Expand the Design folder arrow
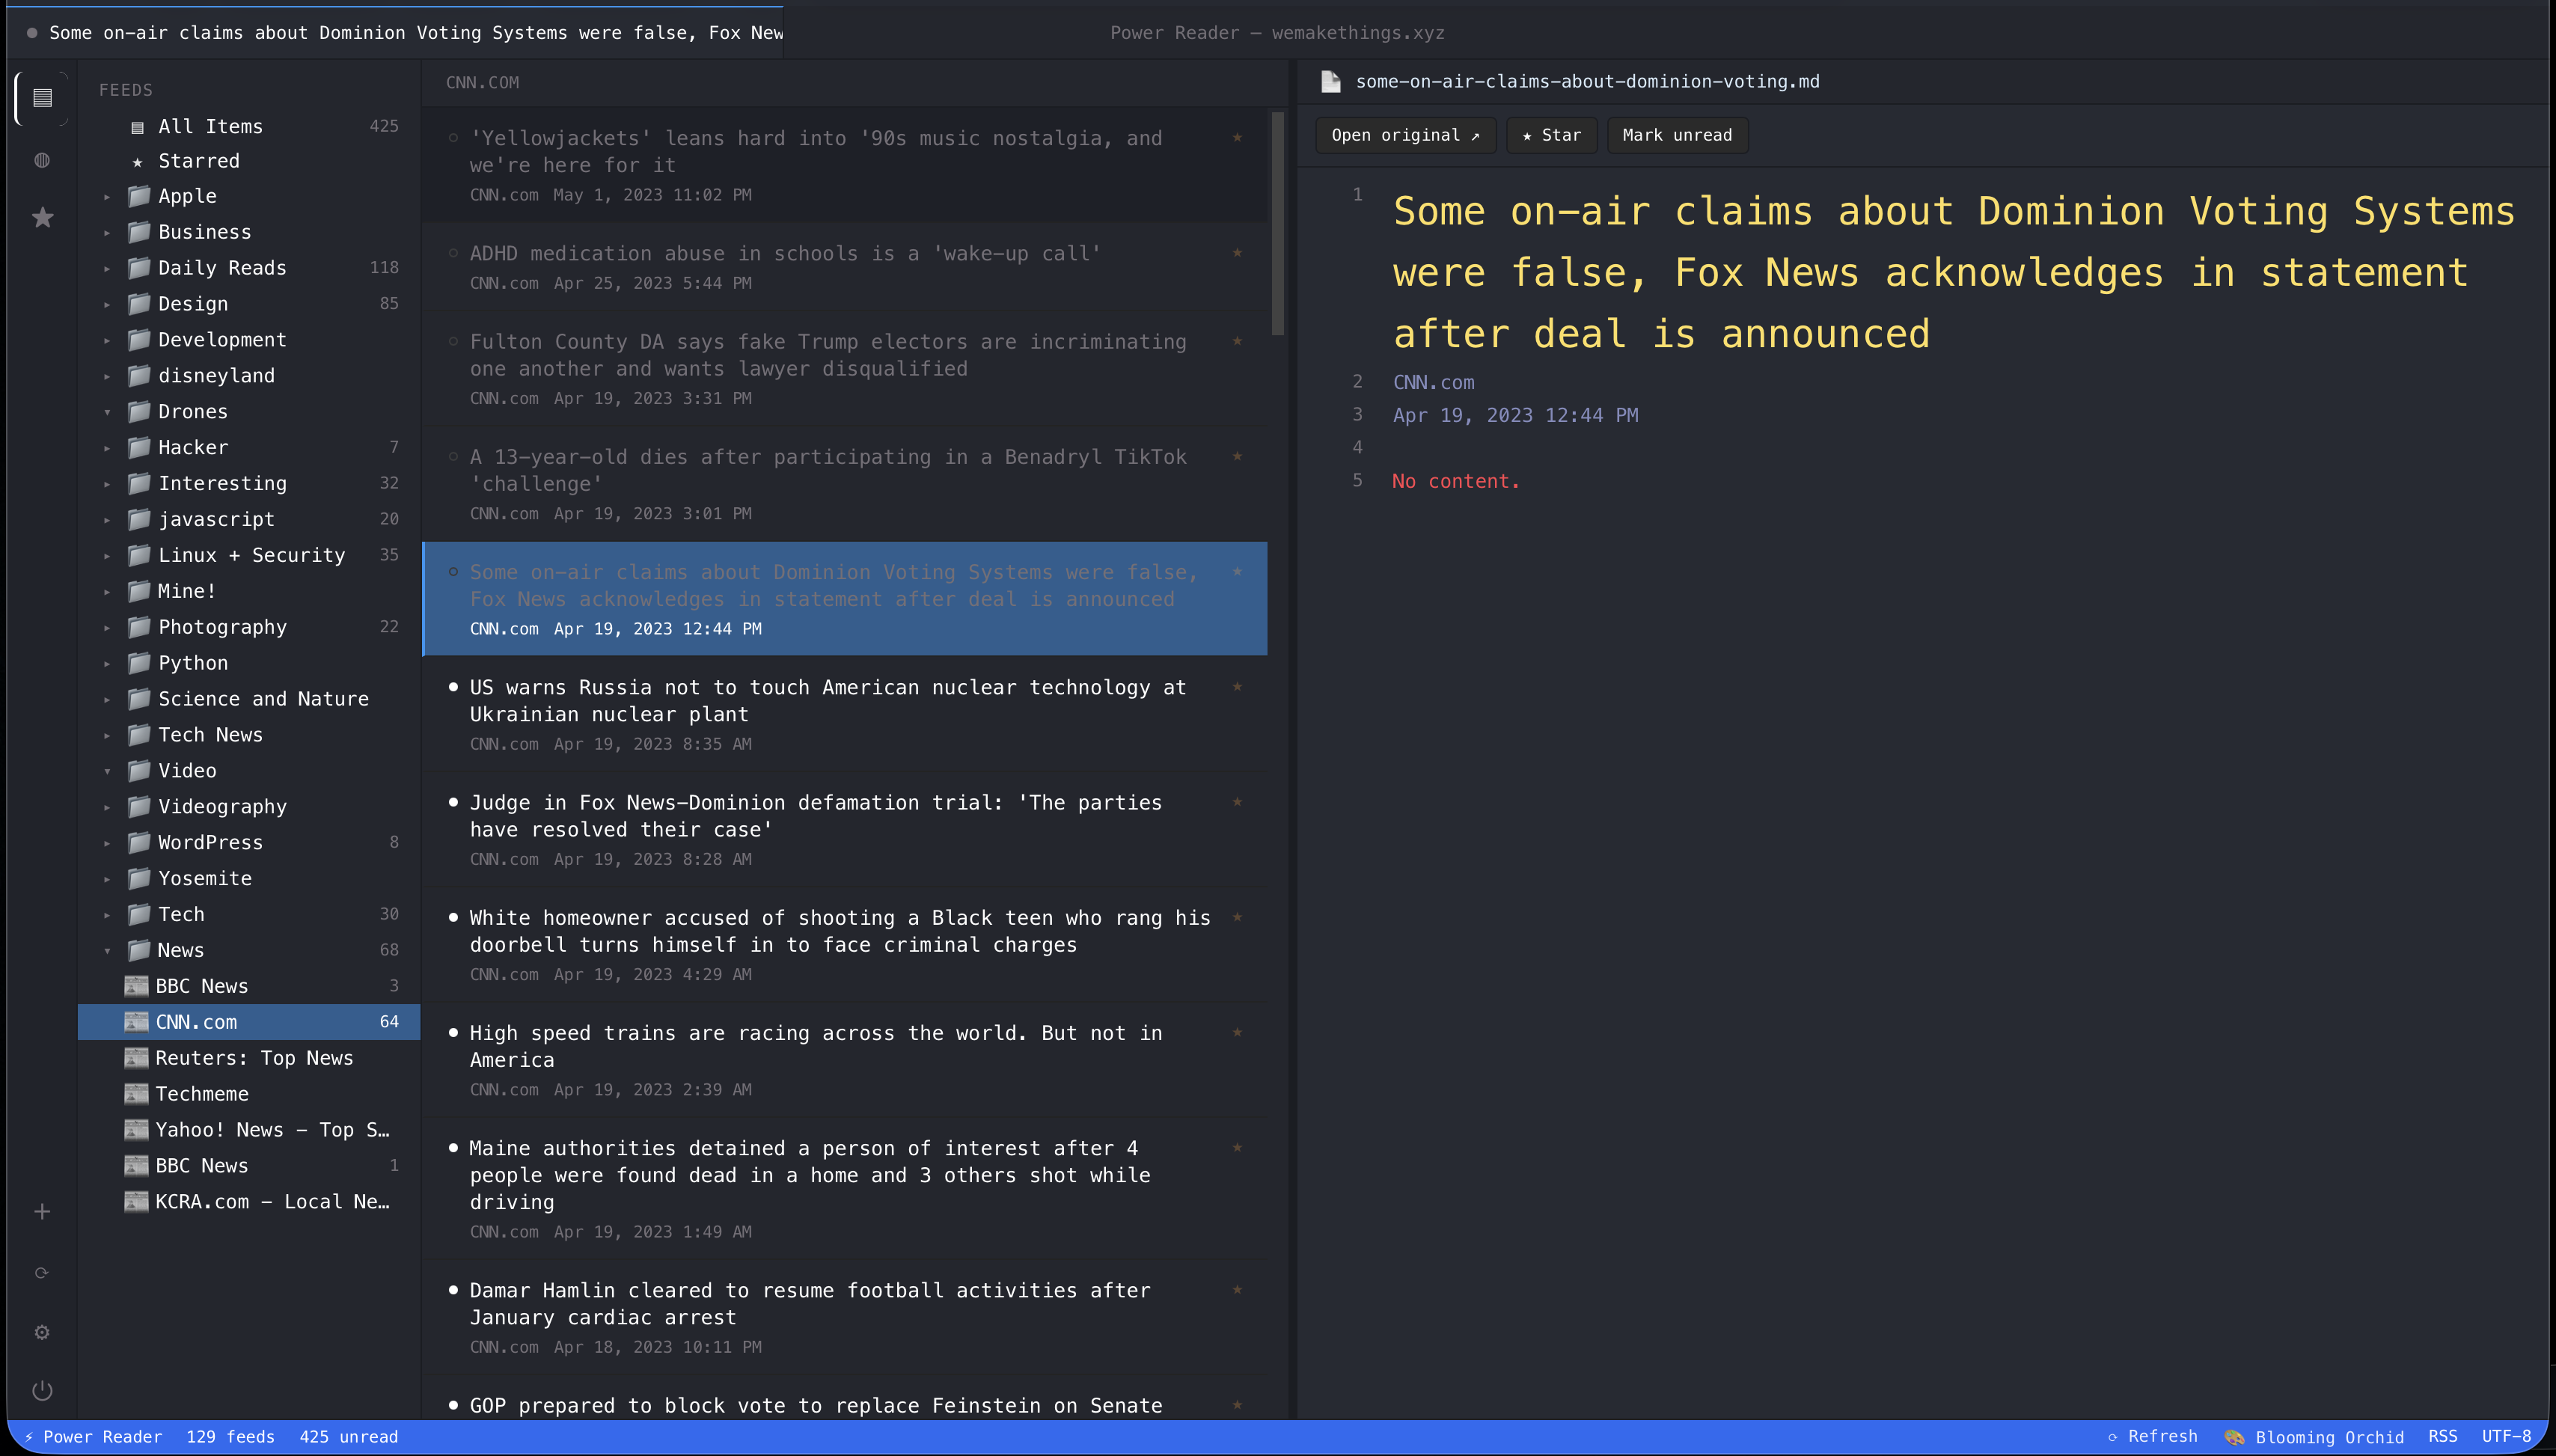The width and height of the screenshot is (2556, 1456). click(107, 304)
